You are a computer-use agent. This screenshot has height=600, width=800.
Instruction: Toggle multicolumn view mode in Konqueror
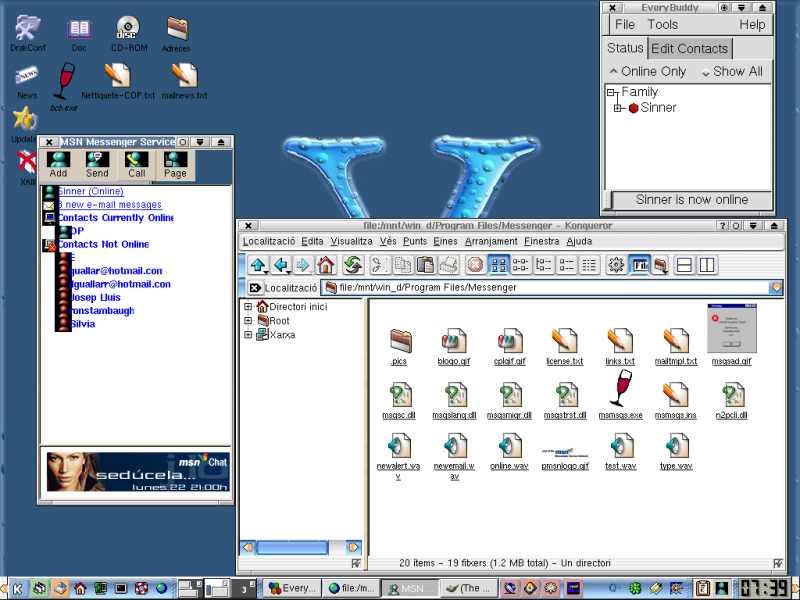[521, 265]
